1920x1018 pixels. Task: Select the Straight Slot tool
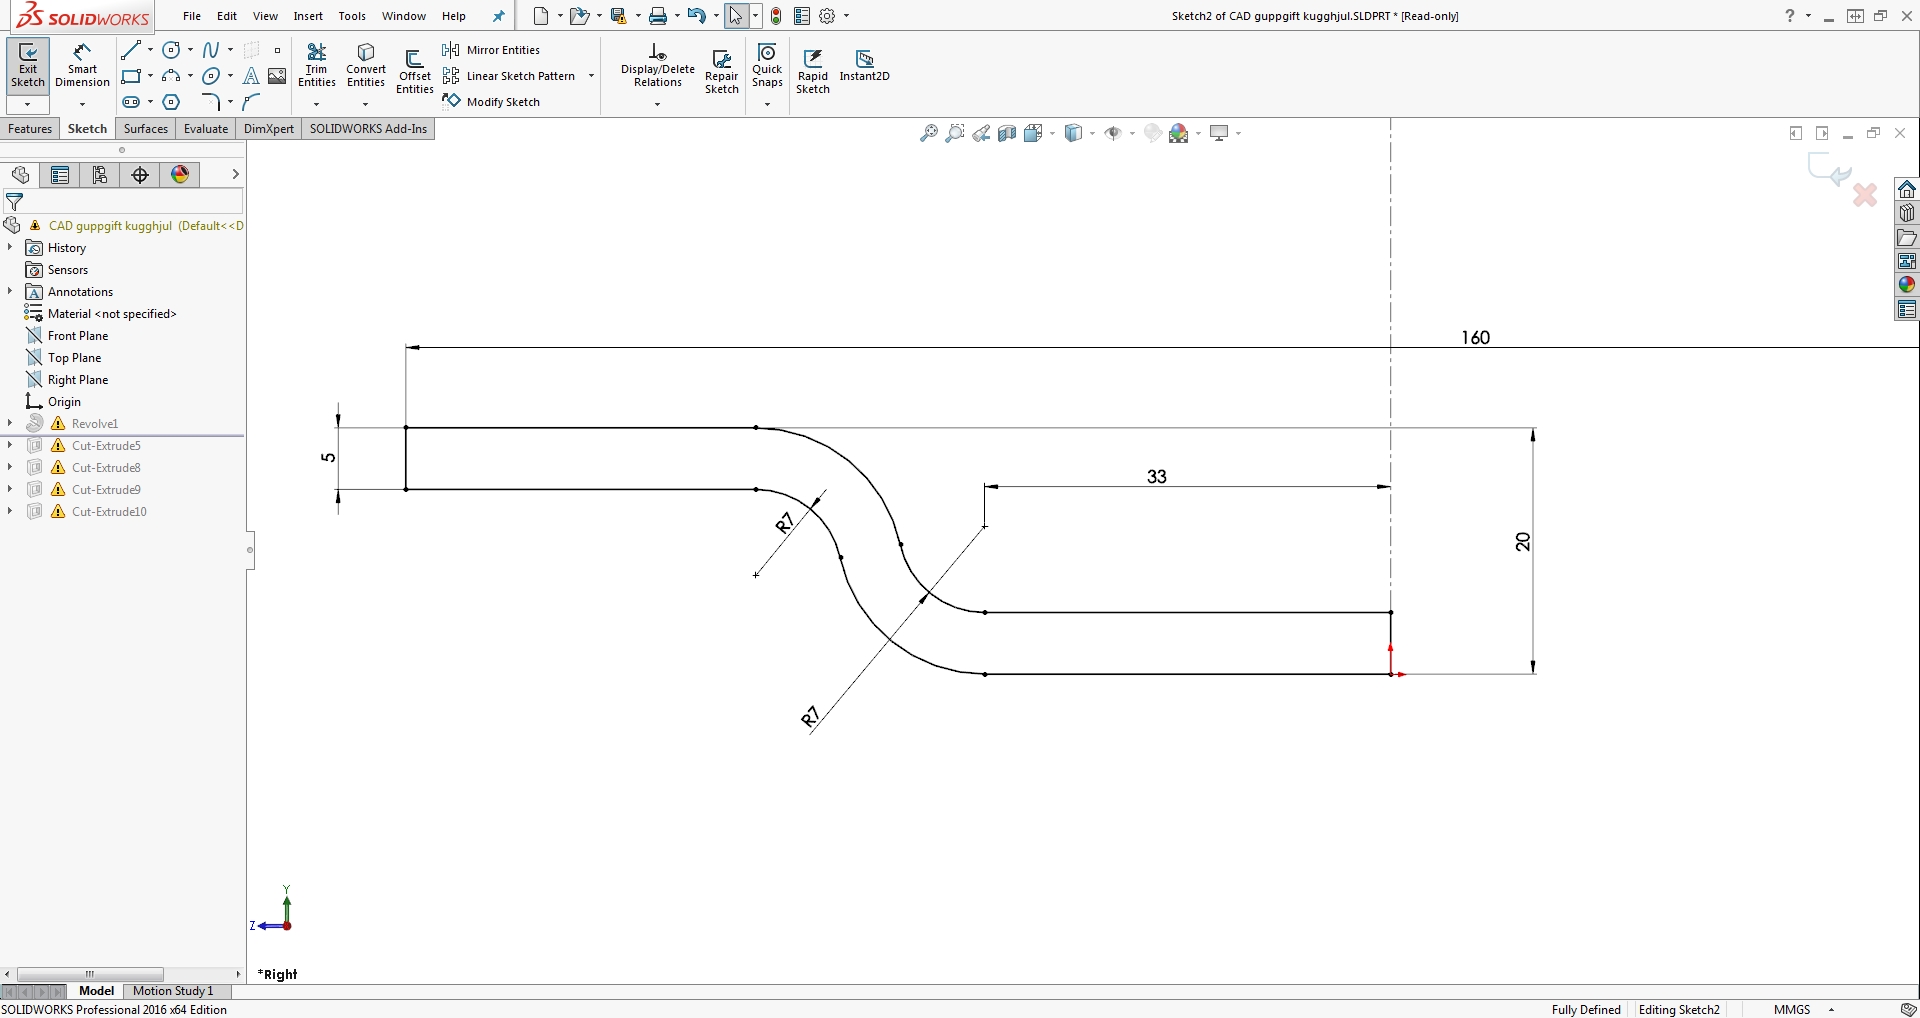131,102
